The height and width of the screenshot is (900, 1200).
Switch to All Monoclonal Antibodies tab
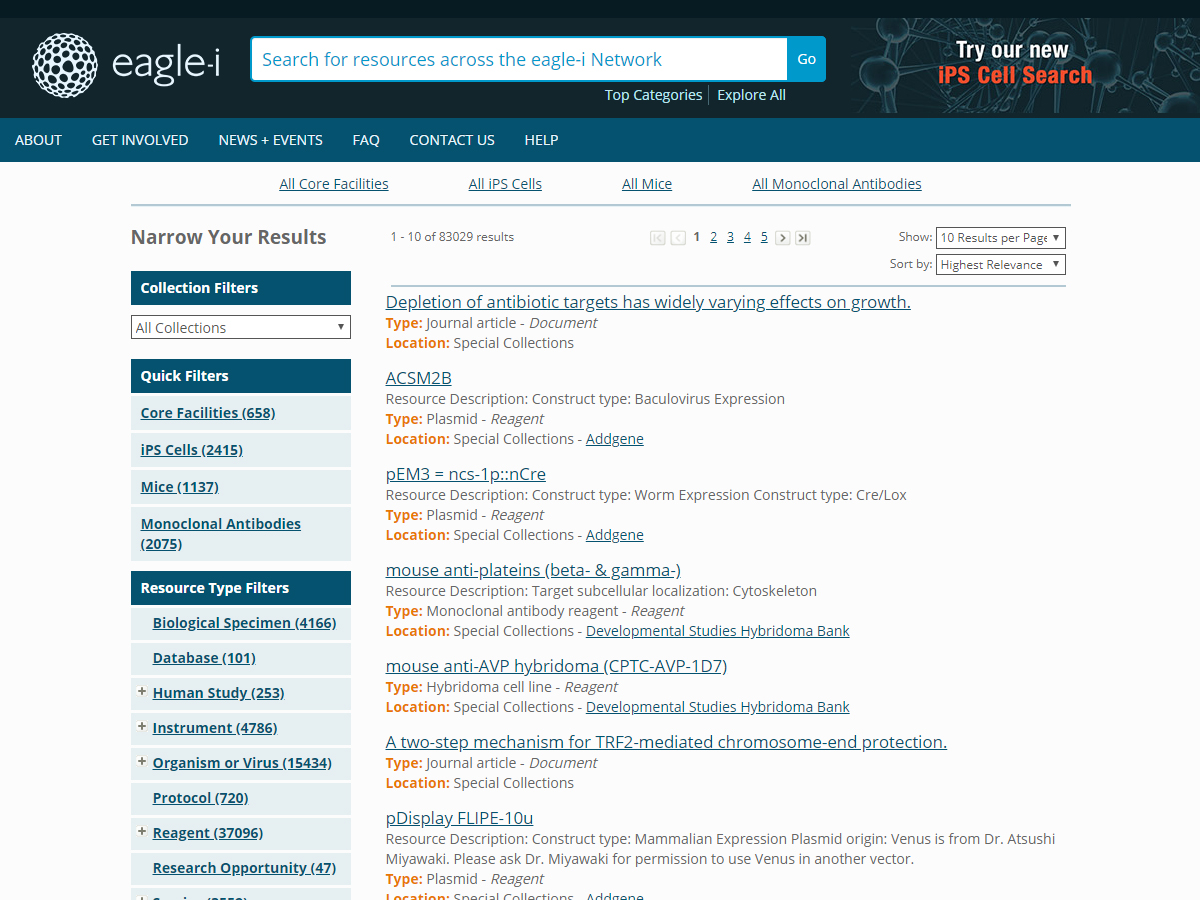(x=836, y=184)
